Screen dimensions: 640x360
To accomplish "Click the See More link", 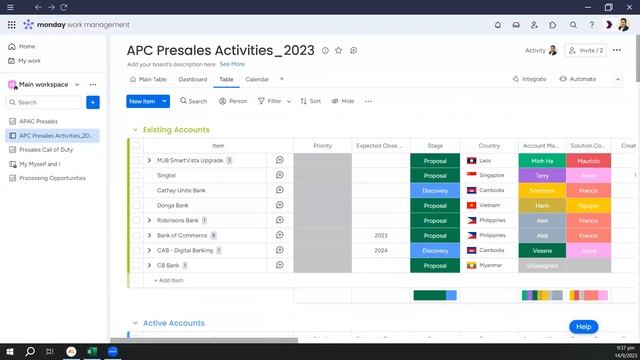I will click(x=232, y=64).
